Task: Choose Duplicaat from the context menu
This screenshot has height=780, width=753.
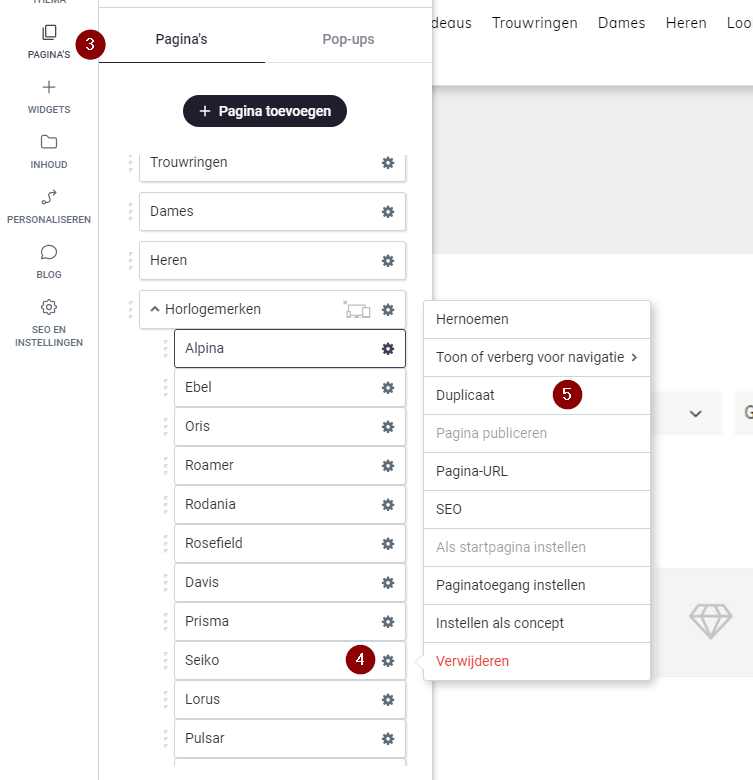Action: (537, 395)
